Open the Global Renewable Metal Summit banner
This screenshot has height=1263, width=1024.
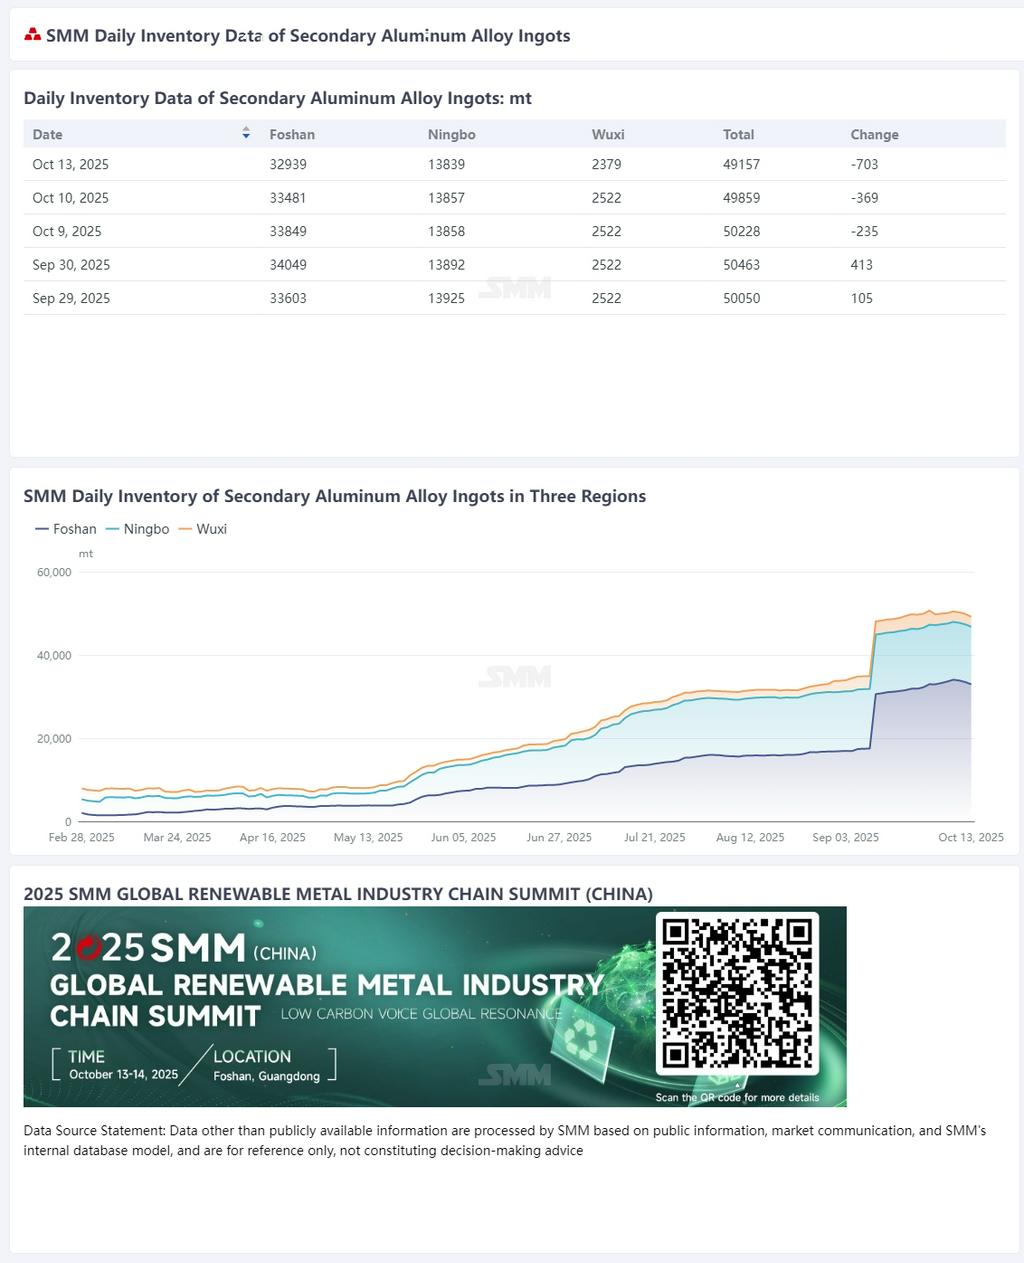click(x=435, y=1006)
